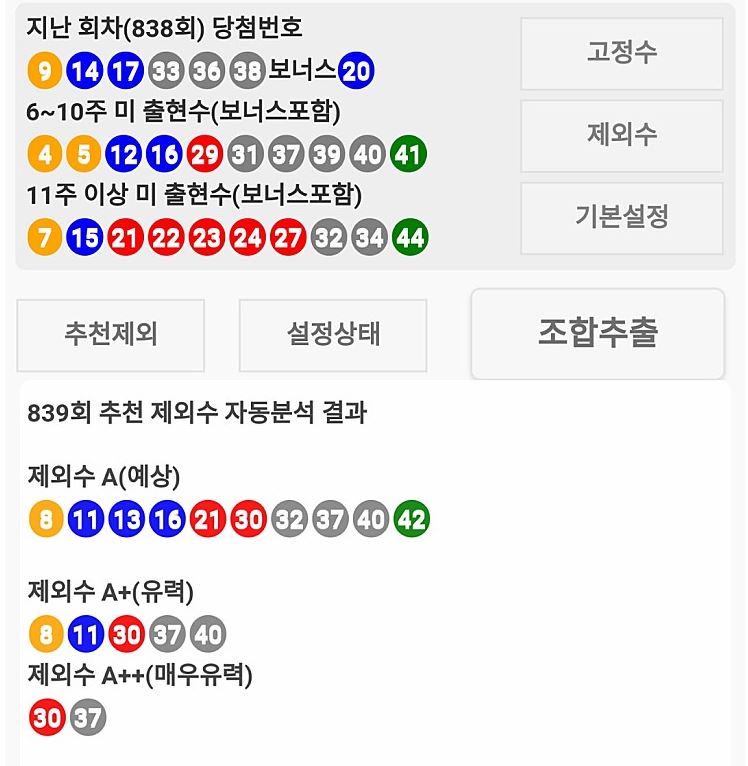Viewport: 748px width, 766px height.
Task: Select the red number 24 ball
Action: pos(246,237)
